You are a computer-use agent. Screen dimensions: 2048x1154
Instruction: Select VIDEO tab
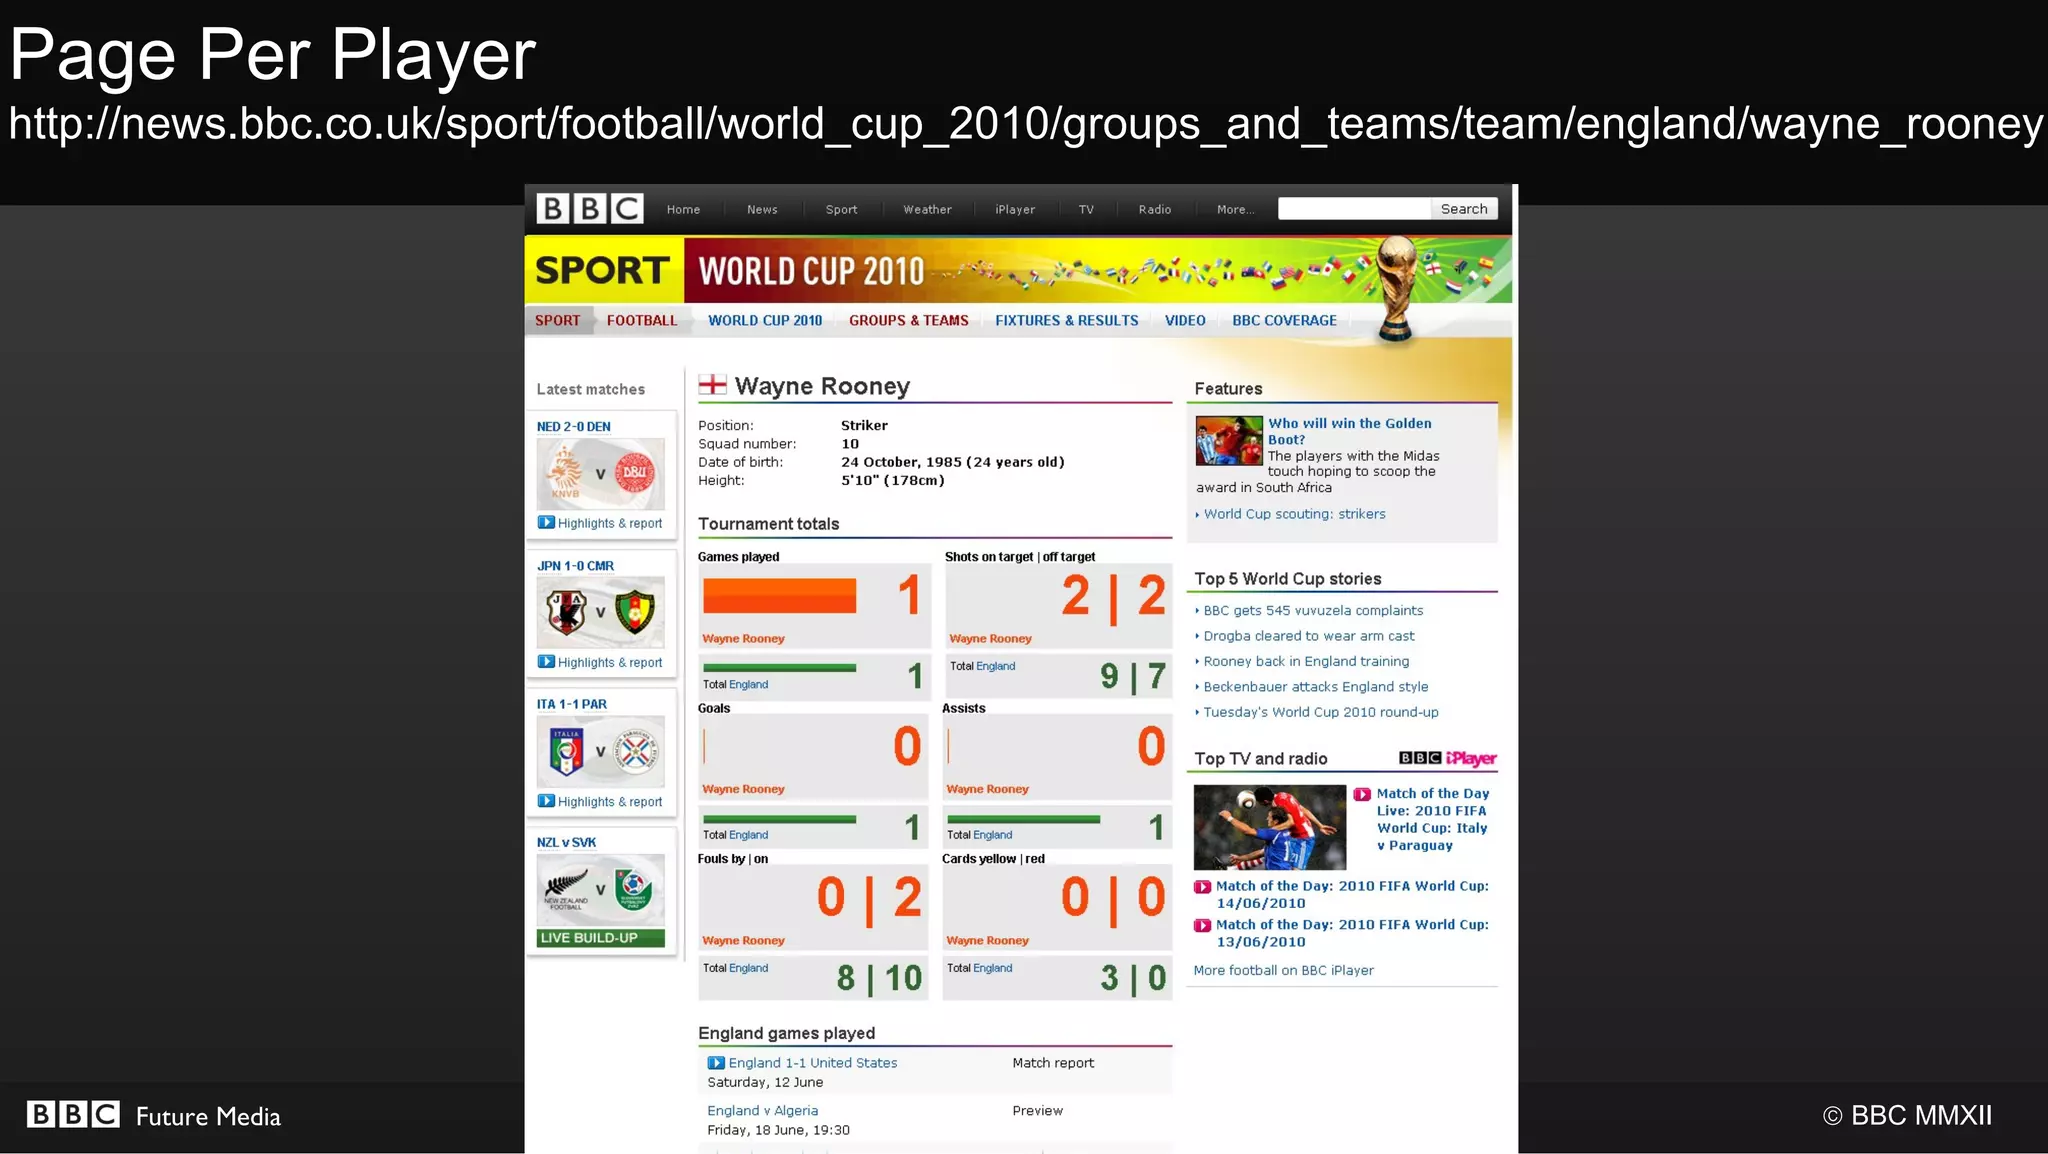pos(1185,320)
